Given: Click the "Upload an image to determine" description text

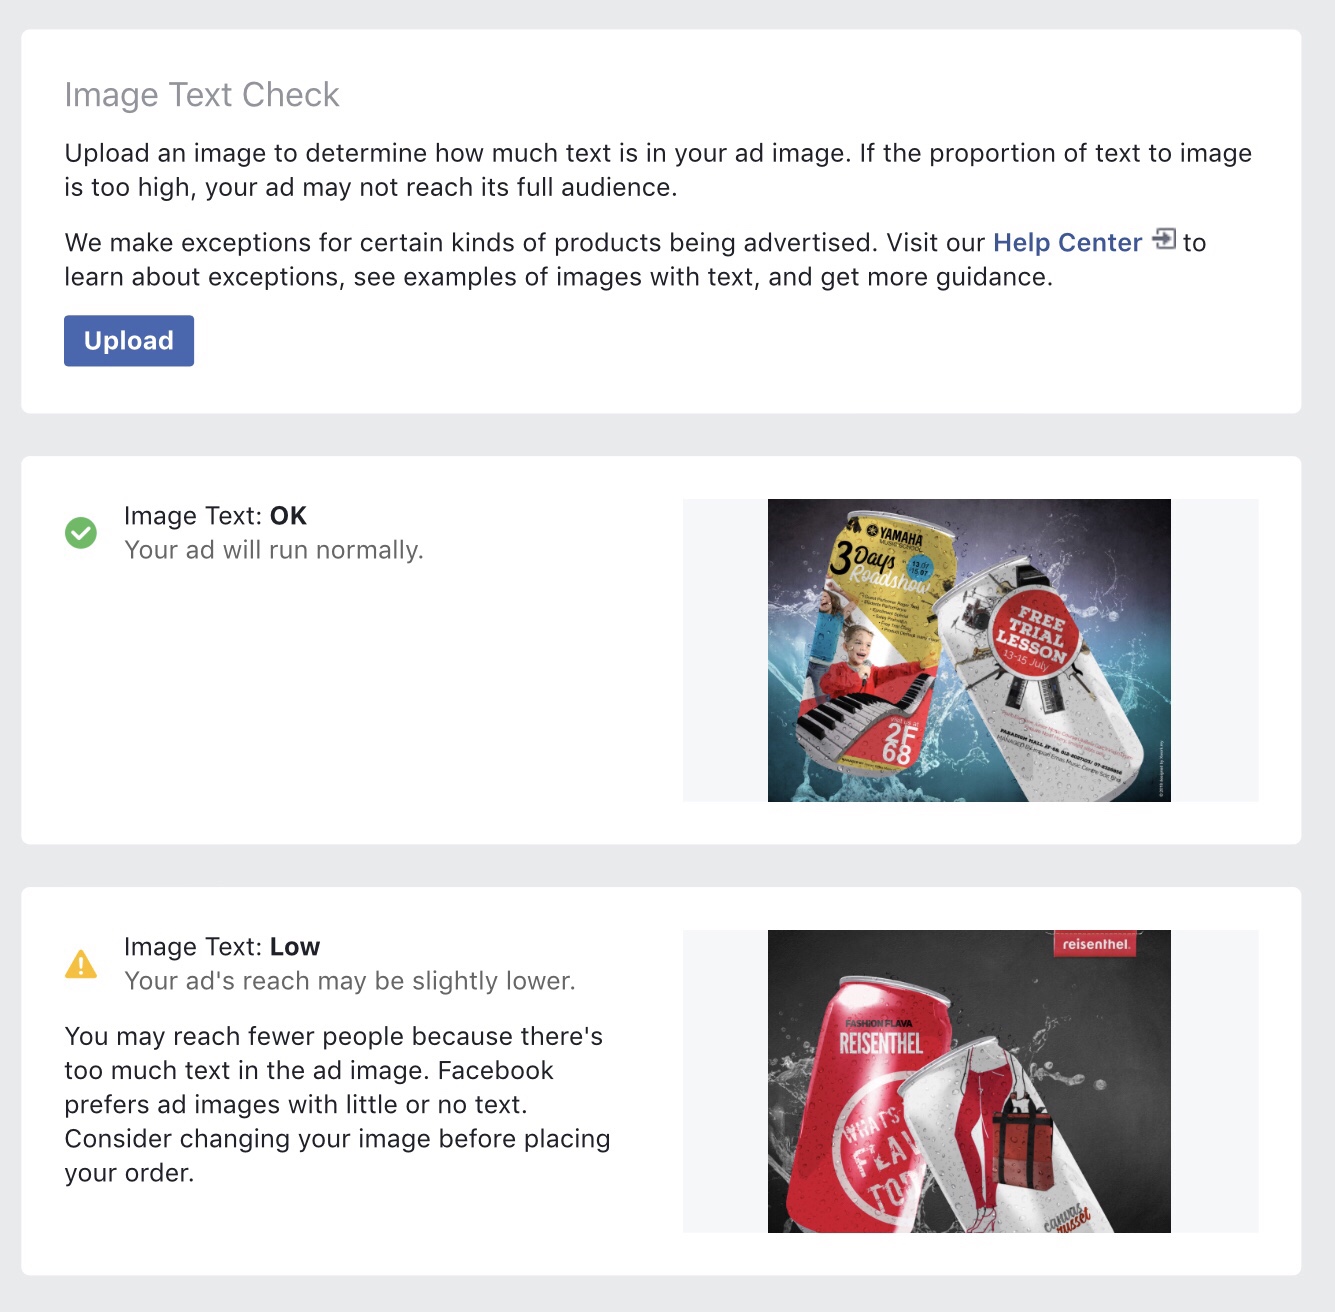Looking at the screenshot, I should (658, 170).
